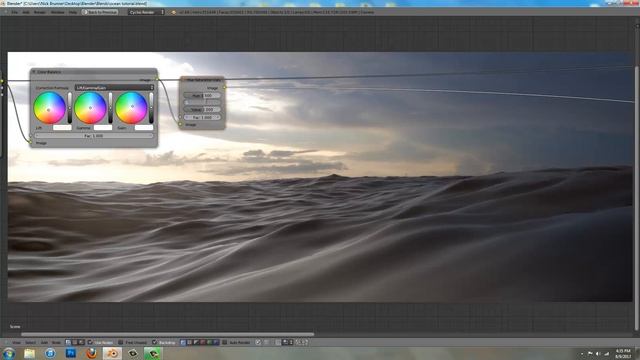Click the system tray clock
The width and height of the screenshot is (640, 360).
[623, 353]
